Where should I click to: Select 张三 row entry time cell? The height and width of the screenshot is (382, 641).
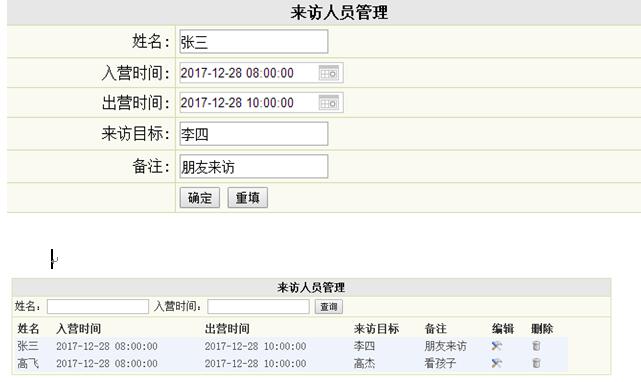[x=107, y=346]
